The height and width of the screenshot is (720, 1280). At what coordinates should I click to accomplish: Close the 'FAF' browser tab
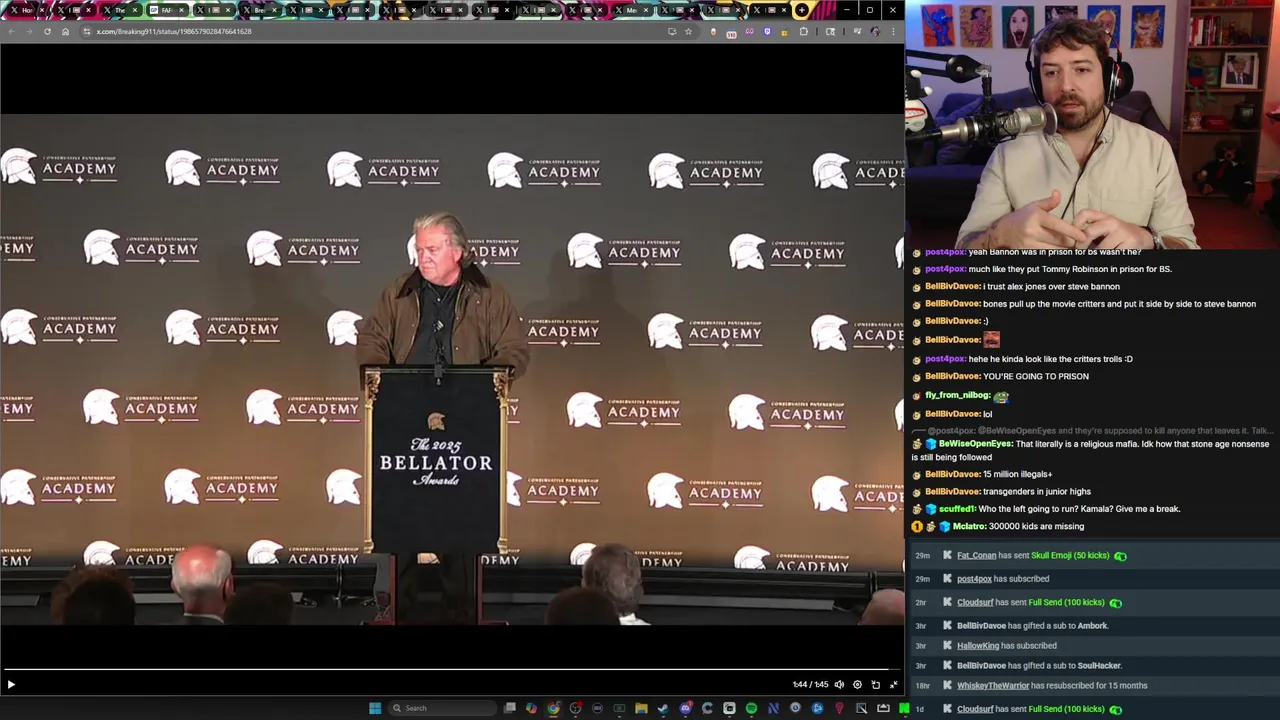tap(181, 10)
